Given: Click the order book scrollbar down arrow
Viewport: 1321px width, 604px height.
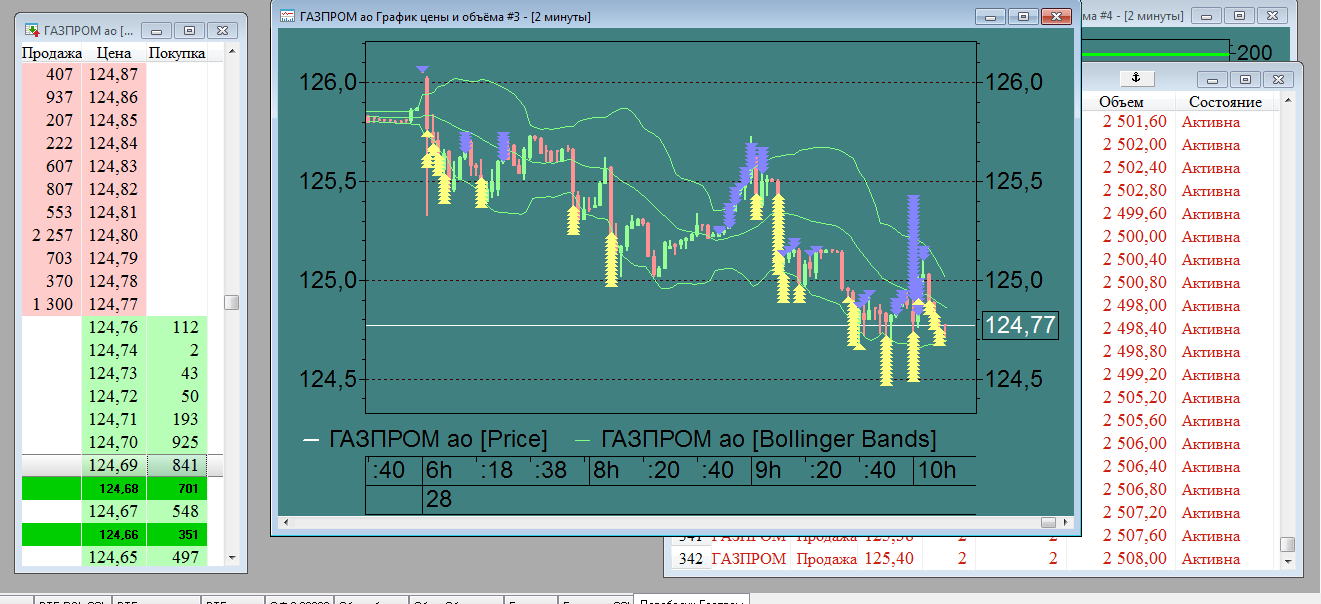Looking at the screenshot, I should click(x=232, y=558).
